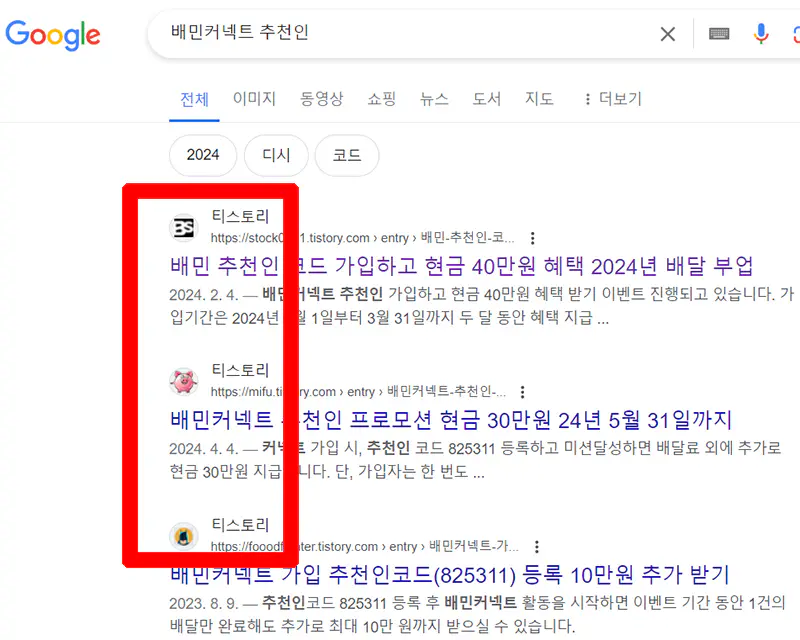Image resolution: width=800 pixels, height=640 pixels.
Task: Go to the 도서 tab
Action: (486, 98)
